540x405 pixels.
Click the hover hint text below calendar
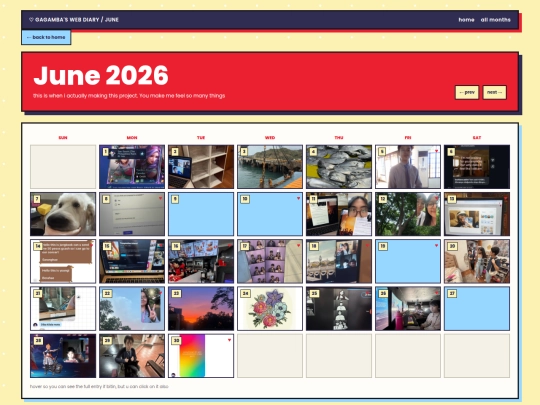(x=99, y=386)
